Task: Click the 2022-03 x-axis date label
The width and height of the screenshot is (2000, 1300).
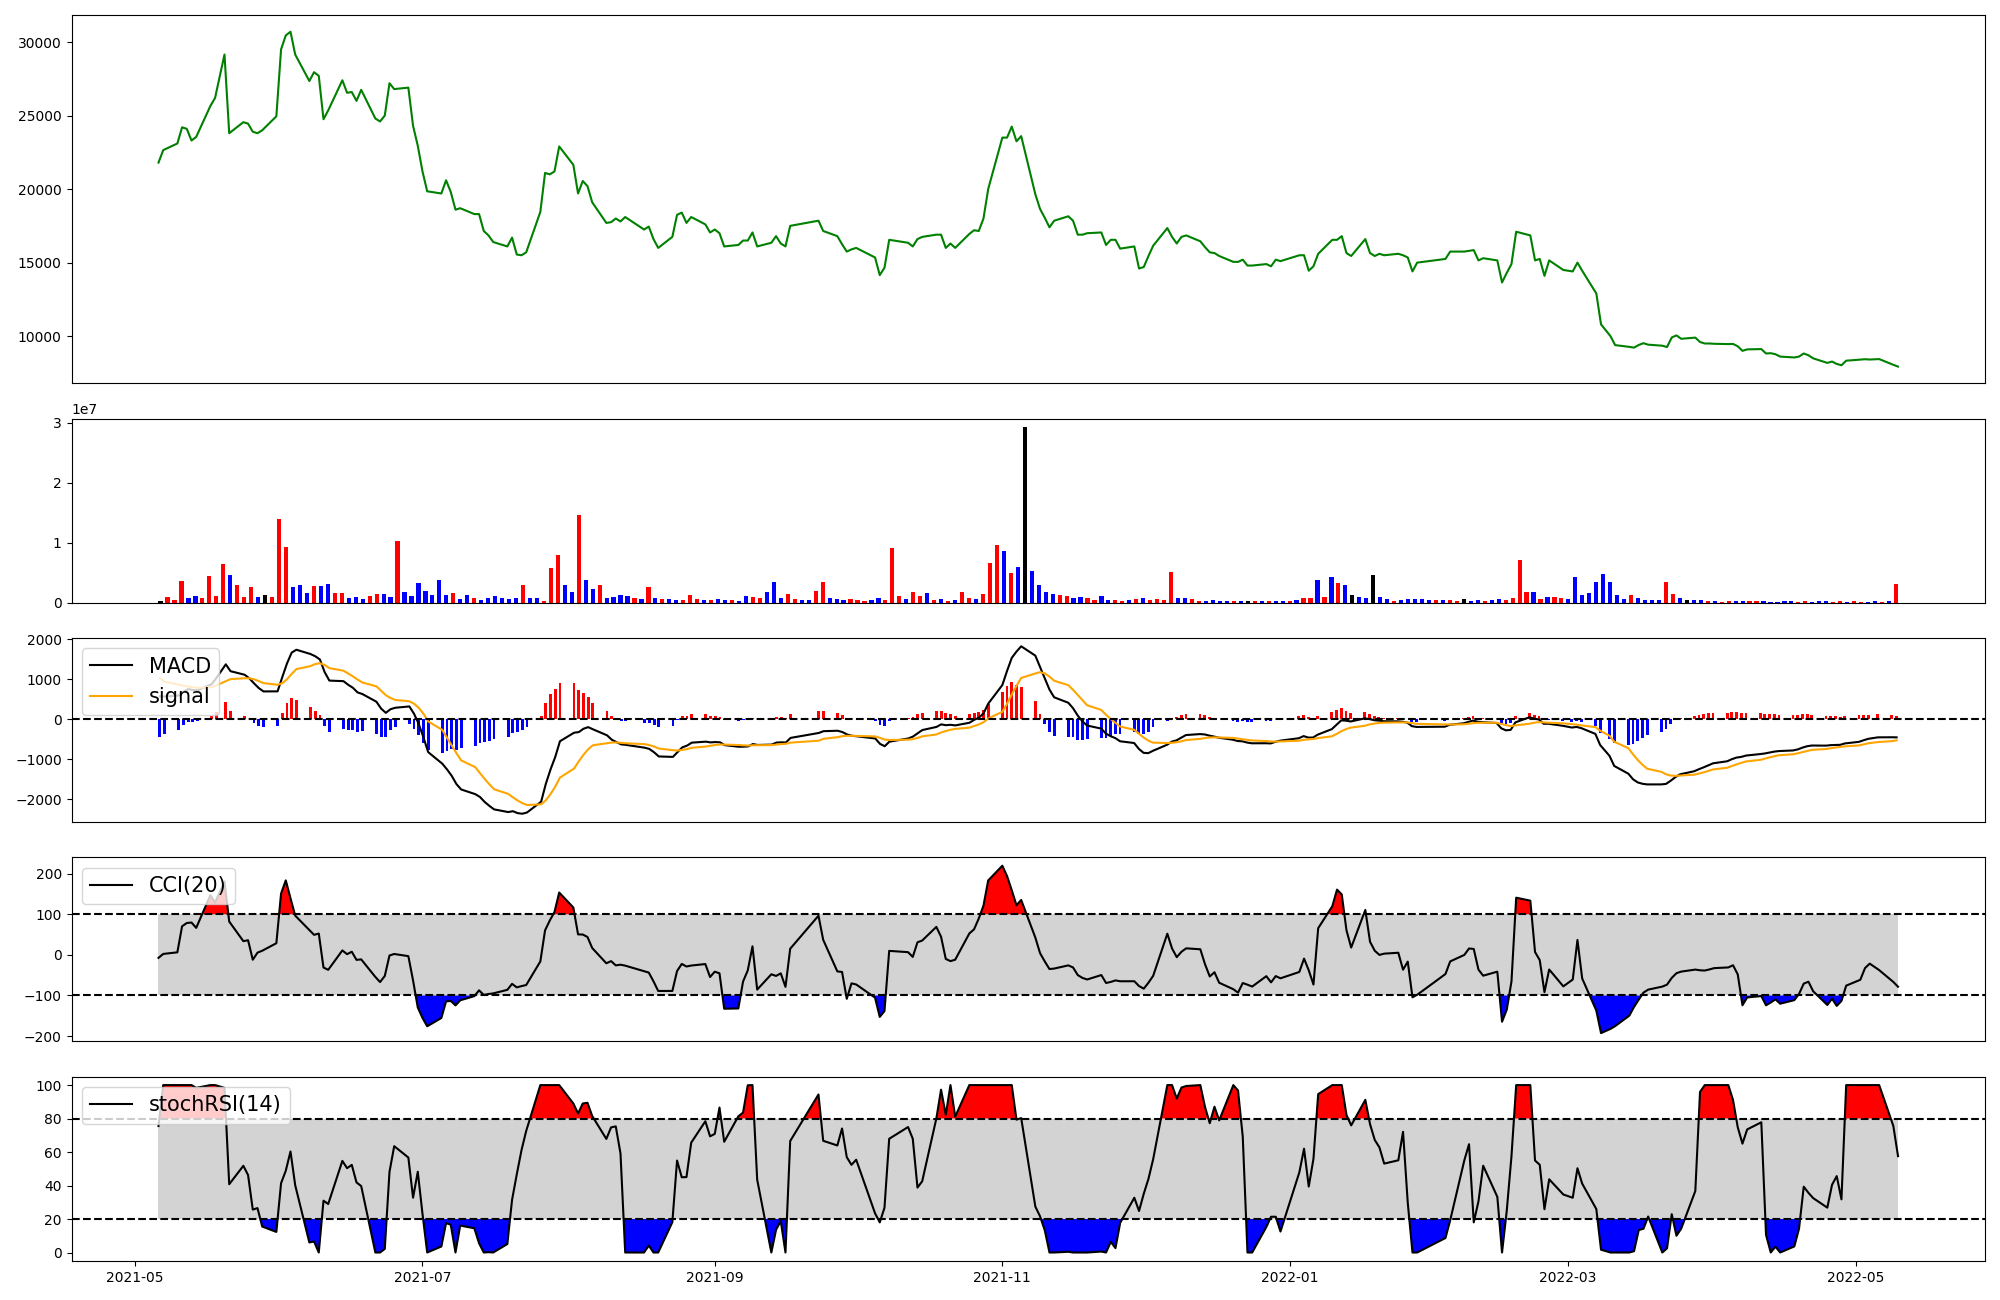Action: point(1567,1277)
